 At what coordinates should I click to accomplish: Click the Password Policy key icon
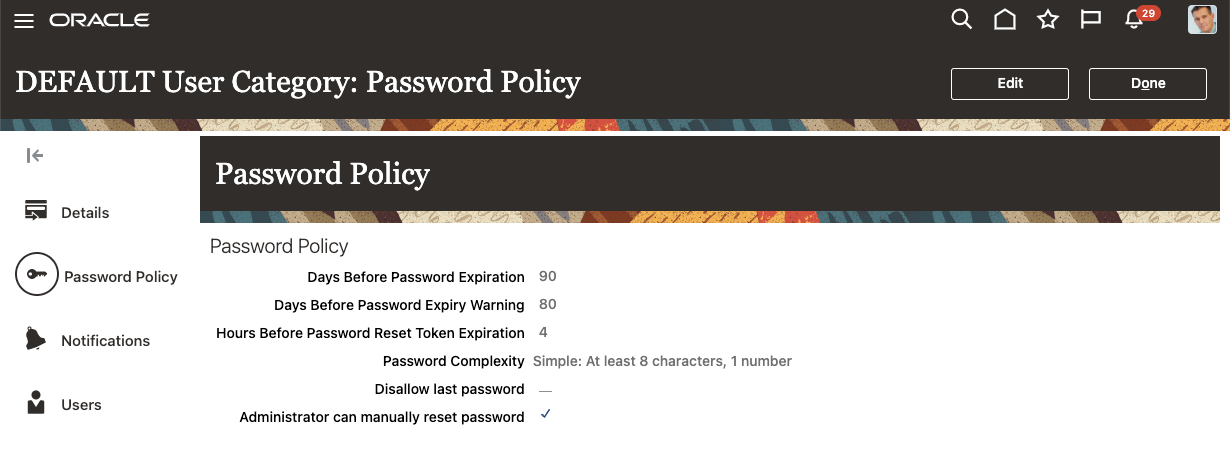click(37, 276)
